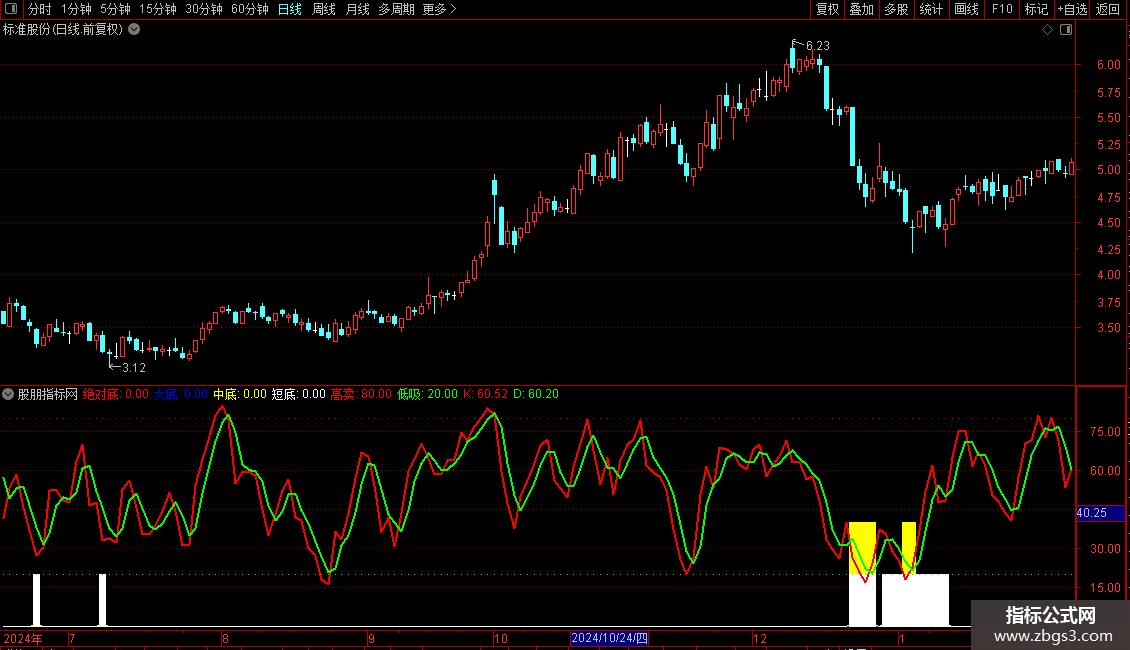Click the 15.00 indicator axis label
The width and height of the screenshot is (1130, 650).
click(x=1105, y=587)
